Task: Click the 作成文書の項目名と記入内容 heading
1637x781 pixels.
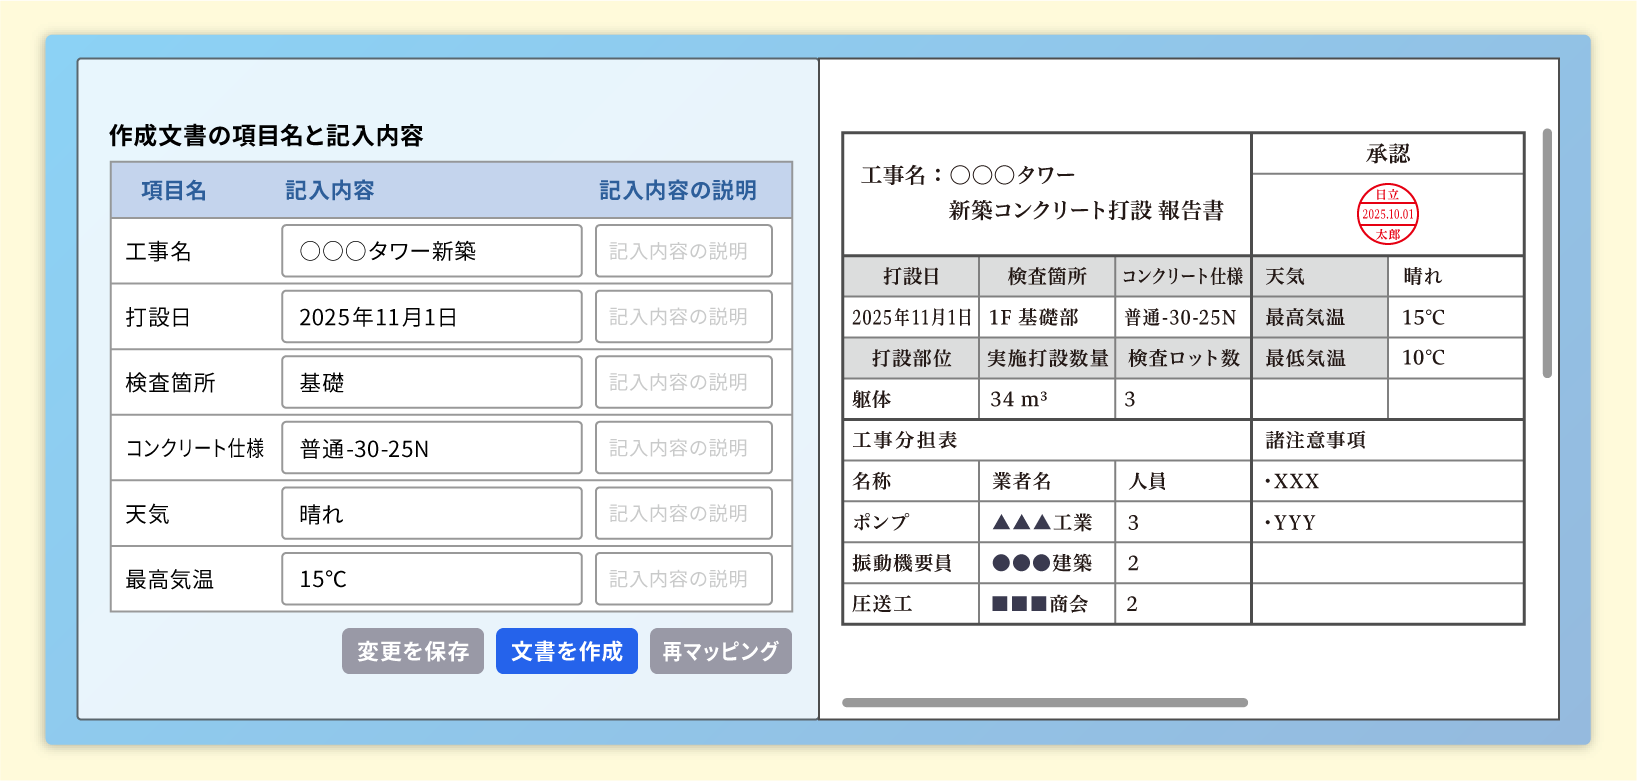Action: click(x=266, y=135)
